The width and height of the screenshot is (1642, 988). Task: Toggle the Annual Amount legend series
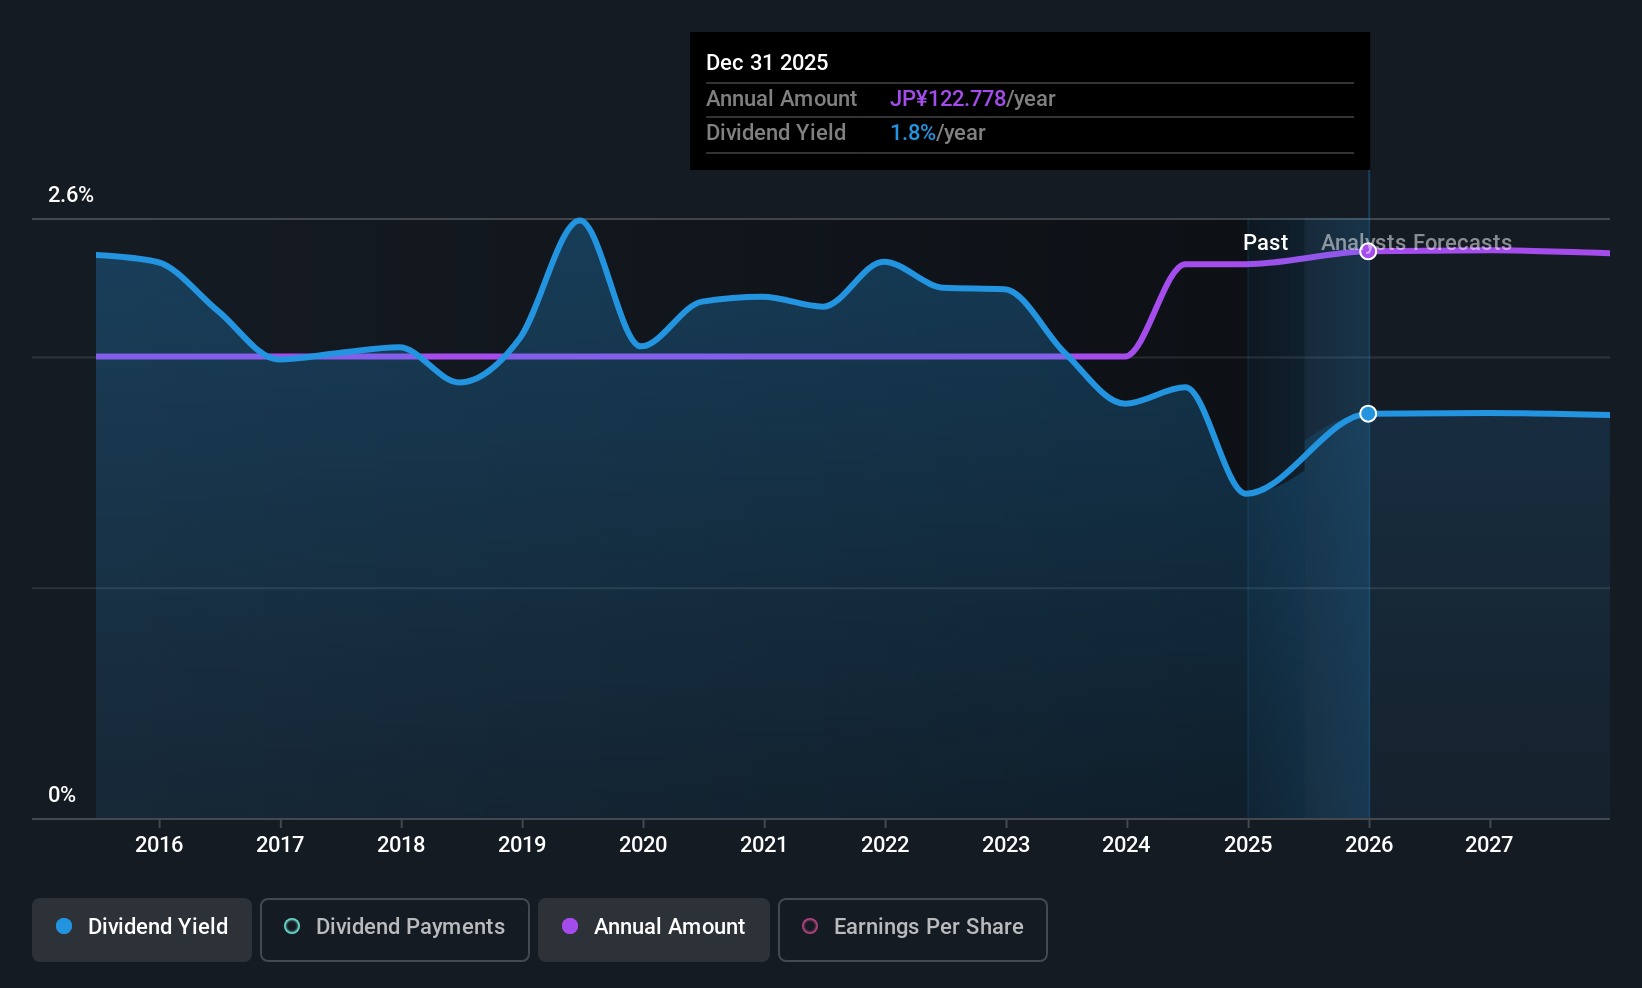[654, 930]
